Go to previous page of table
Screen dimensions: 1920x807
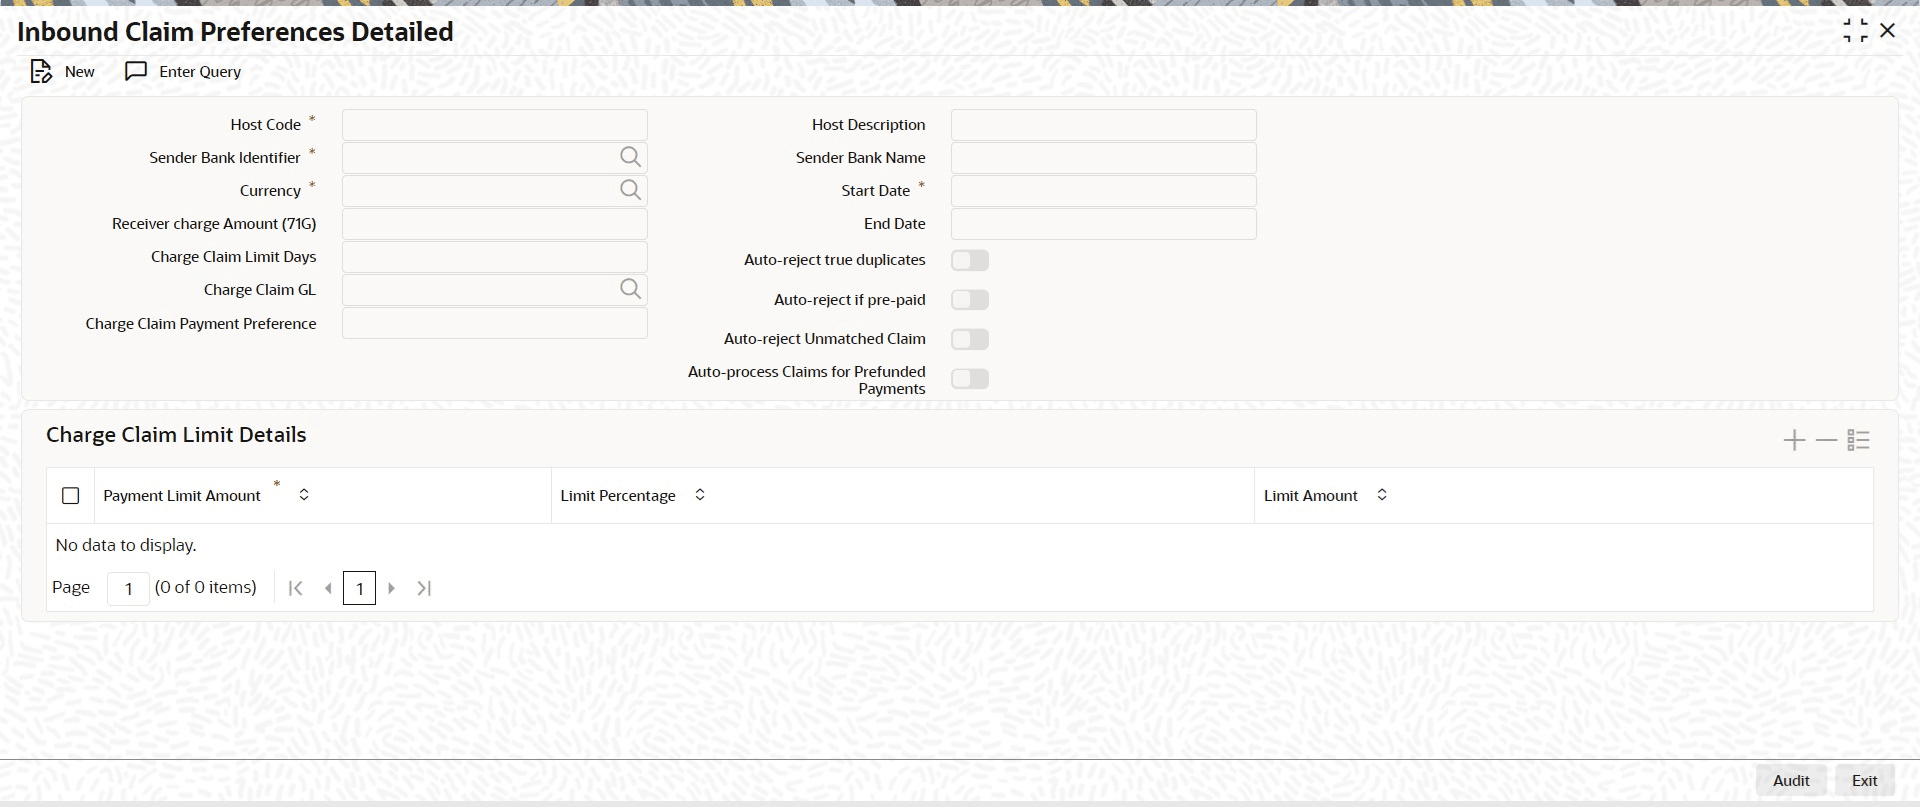click(328, 588)
